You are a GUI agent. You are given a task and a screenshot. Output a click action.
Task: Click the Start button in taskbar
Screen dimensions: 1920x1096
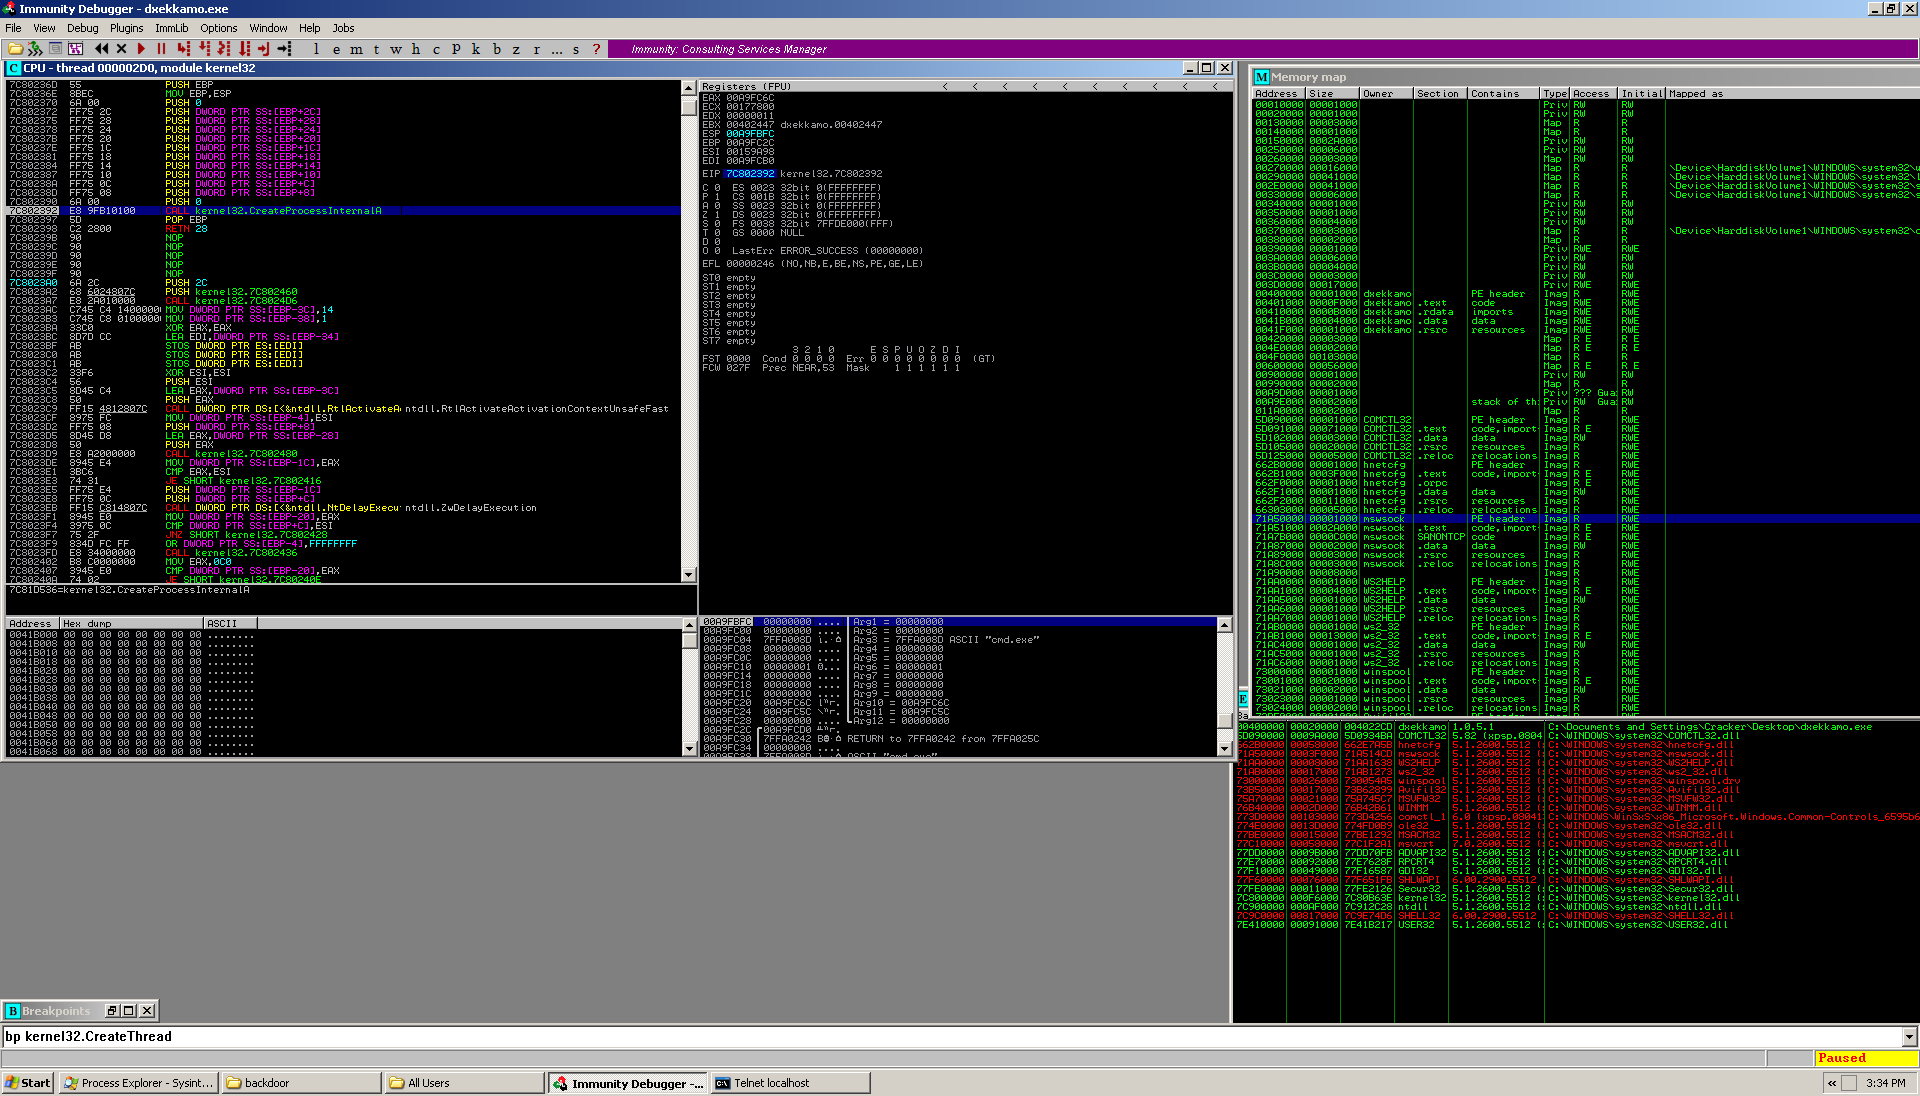(x=28, y=1083)
